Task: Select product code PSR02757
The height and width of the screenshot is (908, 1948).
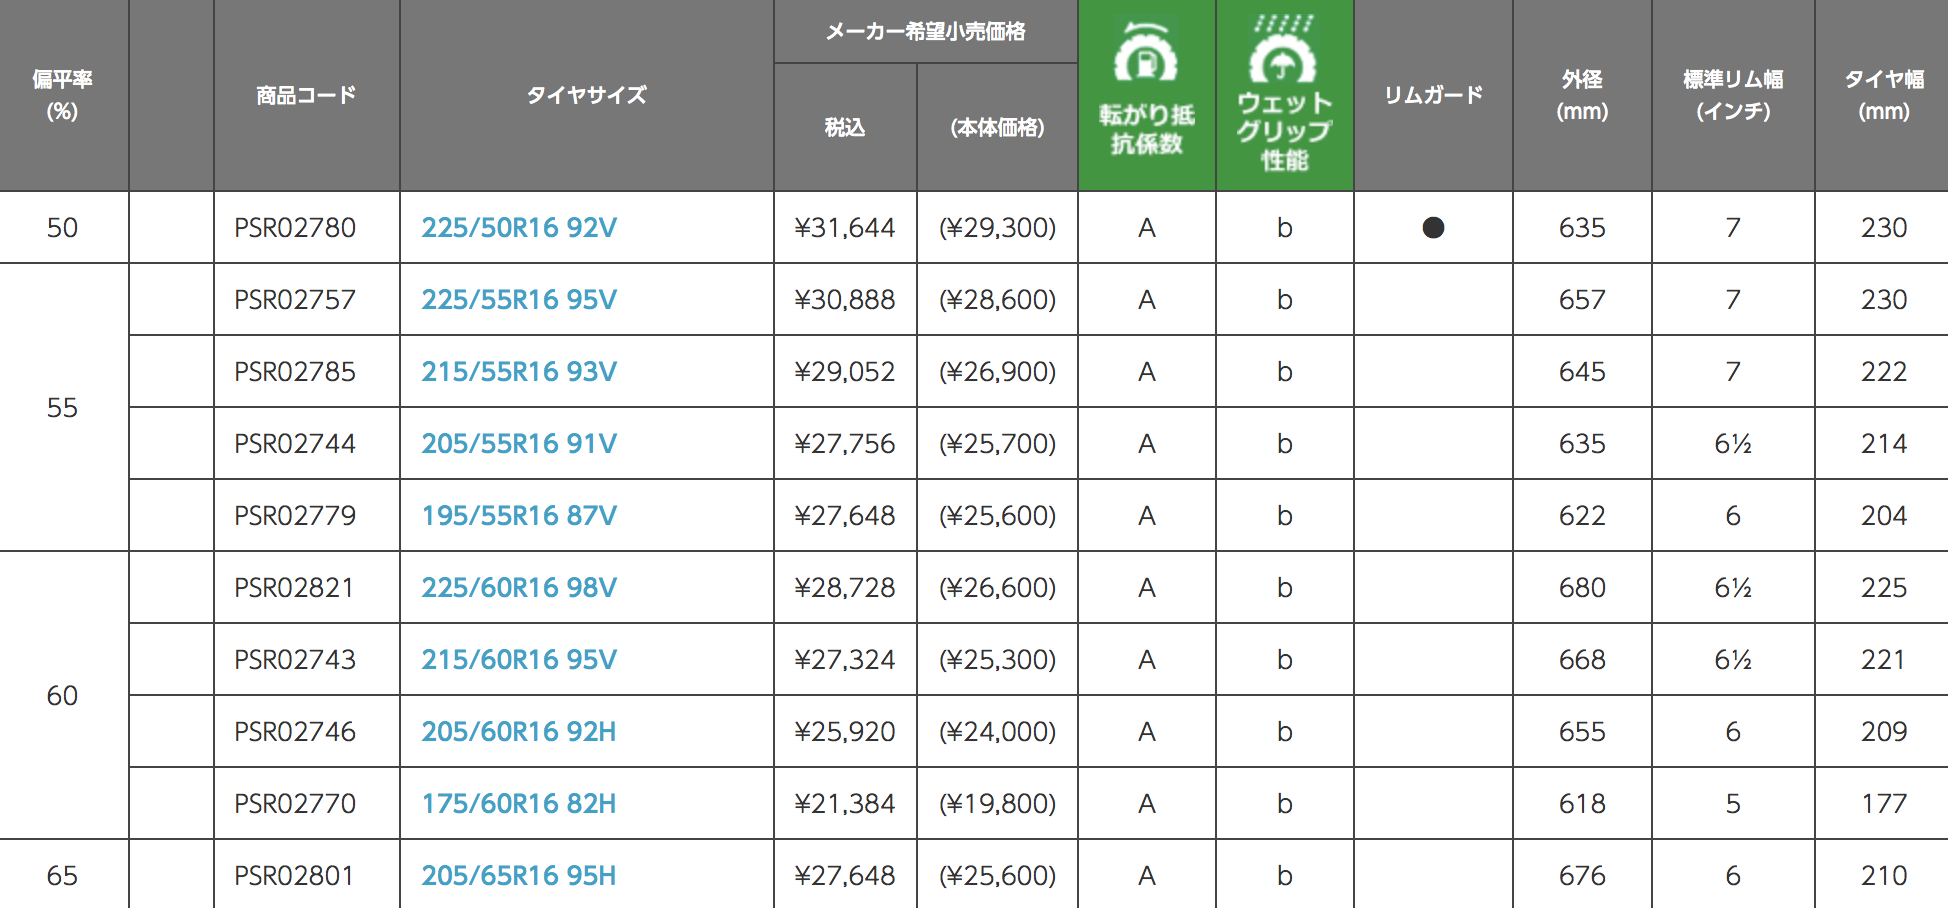Action: pos(295,300)
